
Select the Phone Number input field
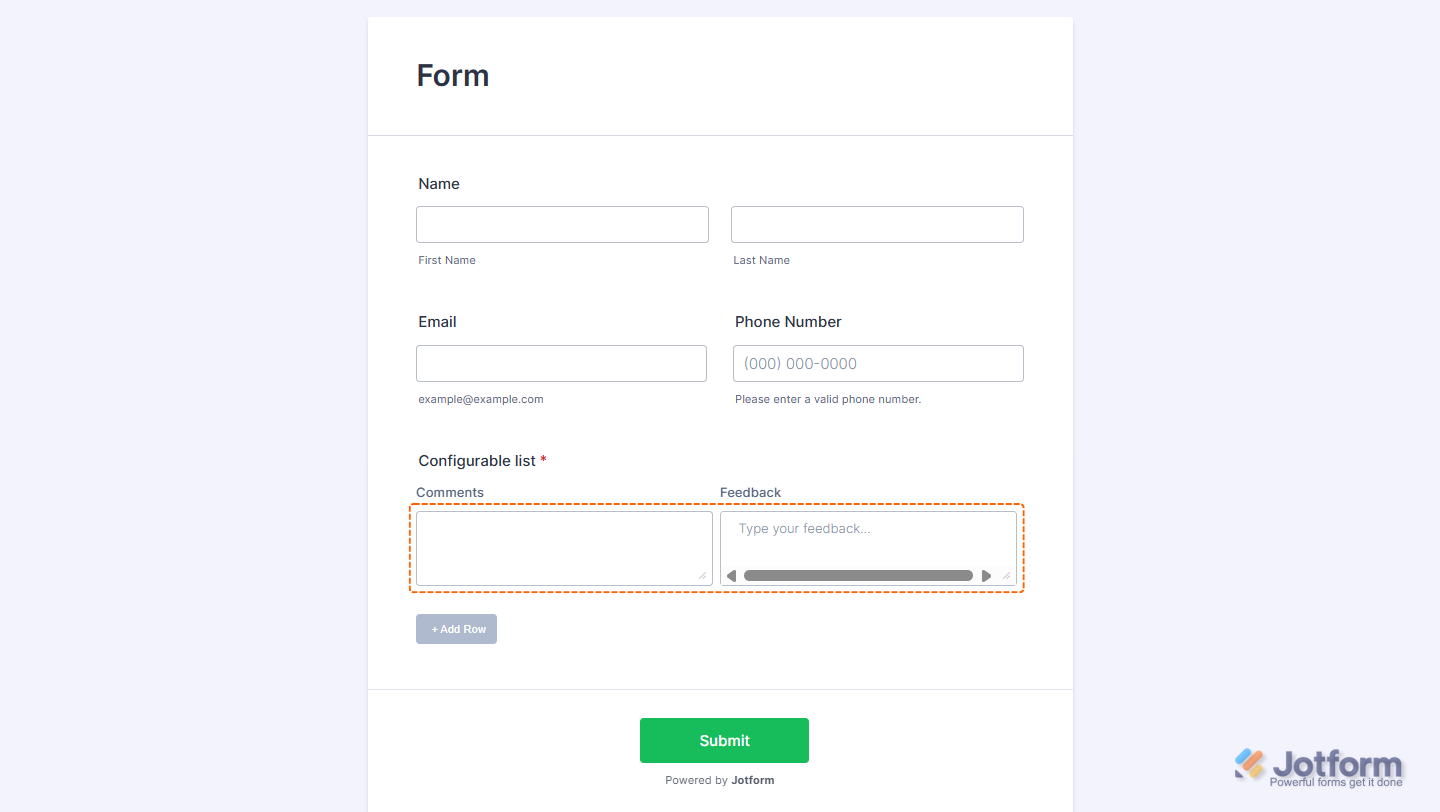coord(878,363)
